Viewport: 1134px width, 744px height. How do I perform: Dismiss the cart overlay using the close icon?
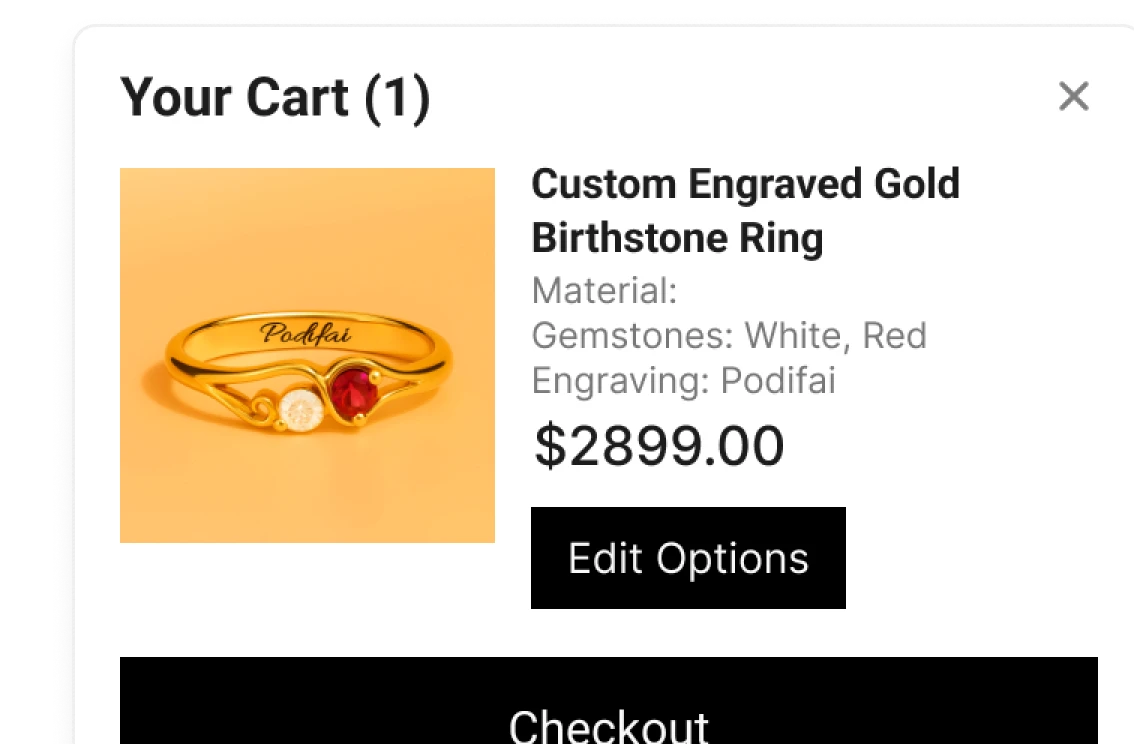1074,97
